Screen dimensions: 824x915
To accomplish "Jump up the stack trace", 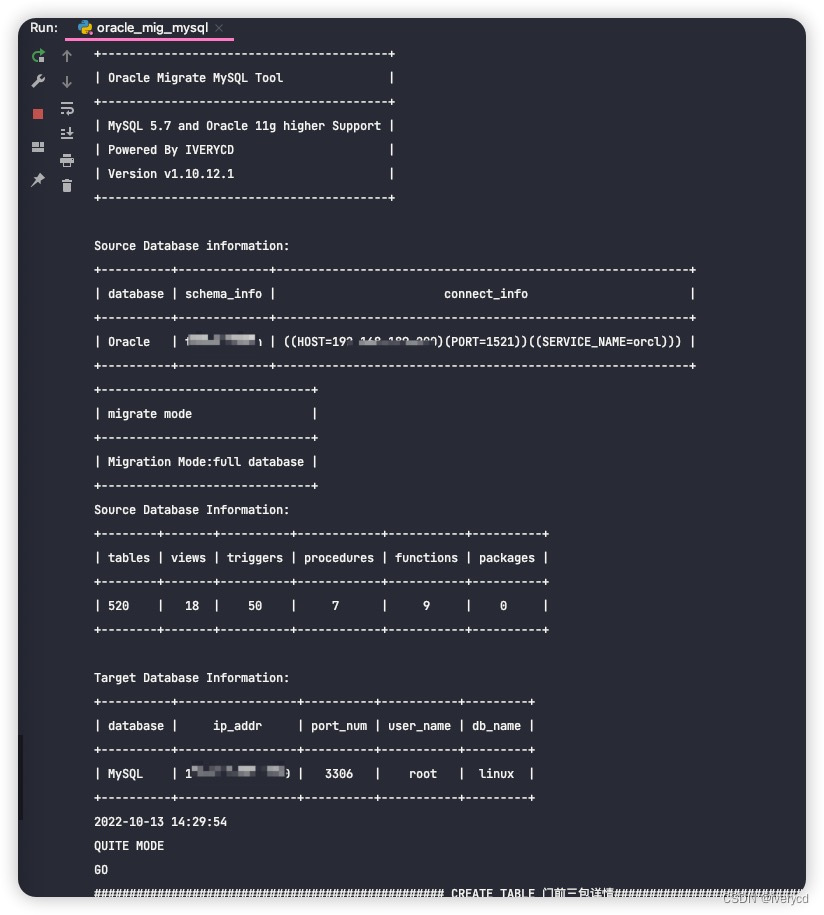I will pos(67,56).
